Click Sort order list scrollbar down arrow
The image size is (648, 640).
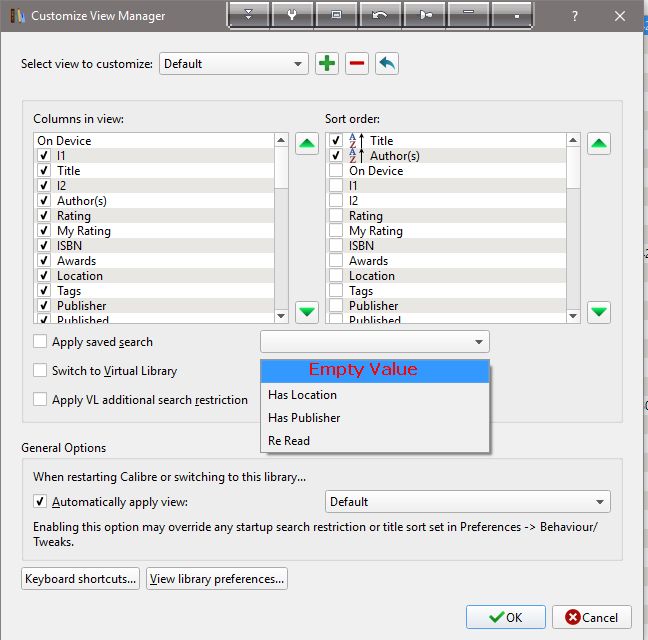tap(573, 316)
